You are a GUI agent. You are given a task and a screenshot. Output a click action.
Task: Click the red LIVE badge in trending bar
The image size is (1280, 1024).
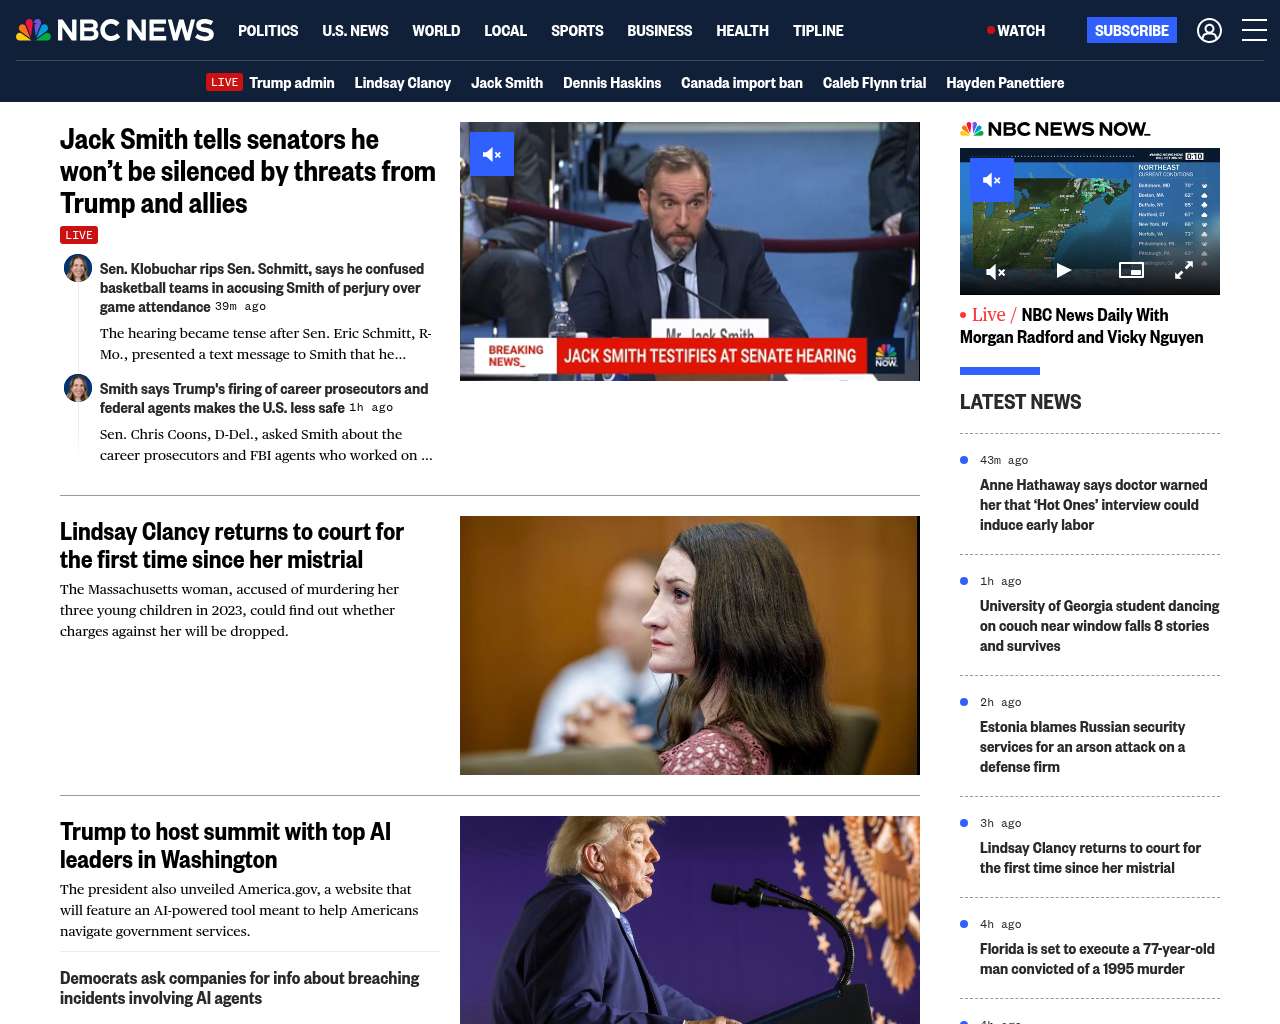pos(224,82)
